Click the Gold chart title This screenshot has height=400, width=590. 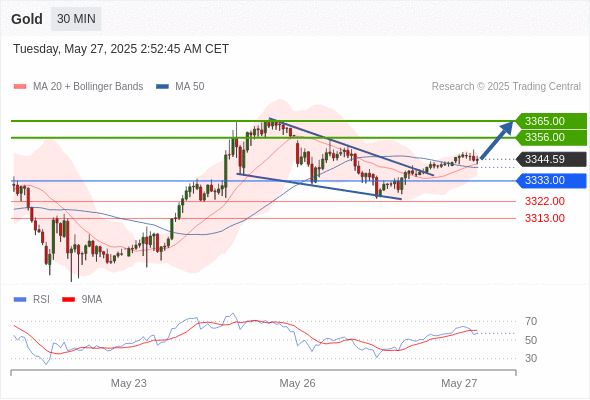pos(27,19)
